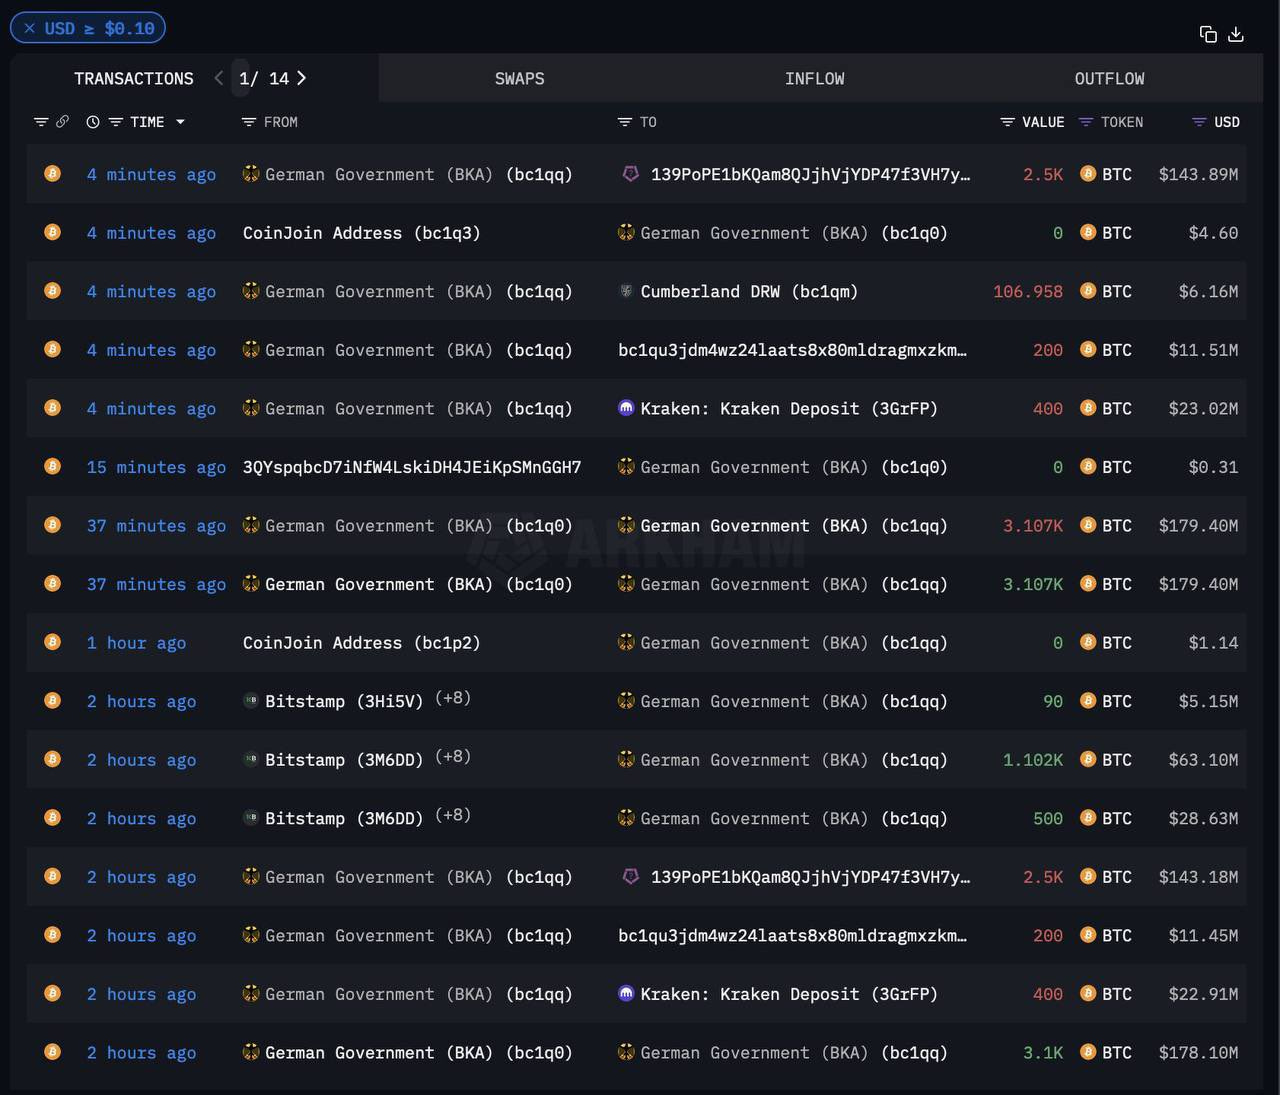Image resolution: width=1280 pixels, height=1095 pixels.
Task: Go to previous transactions page
Action: tap(219, 78)
